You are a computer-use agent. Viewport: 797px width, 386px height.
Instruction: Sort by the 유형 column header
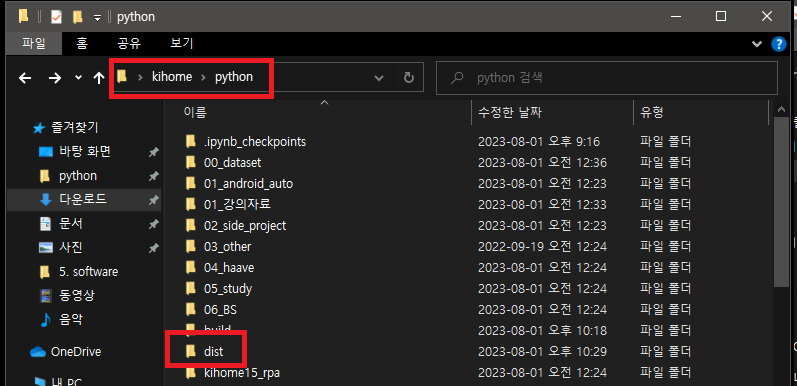[x=652, y=112]
